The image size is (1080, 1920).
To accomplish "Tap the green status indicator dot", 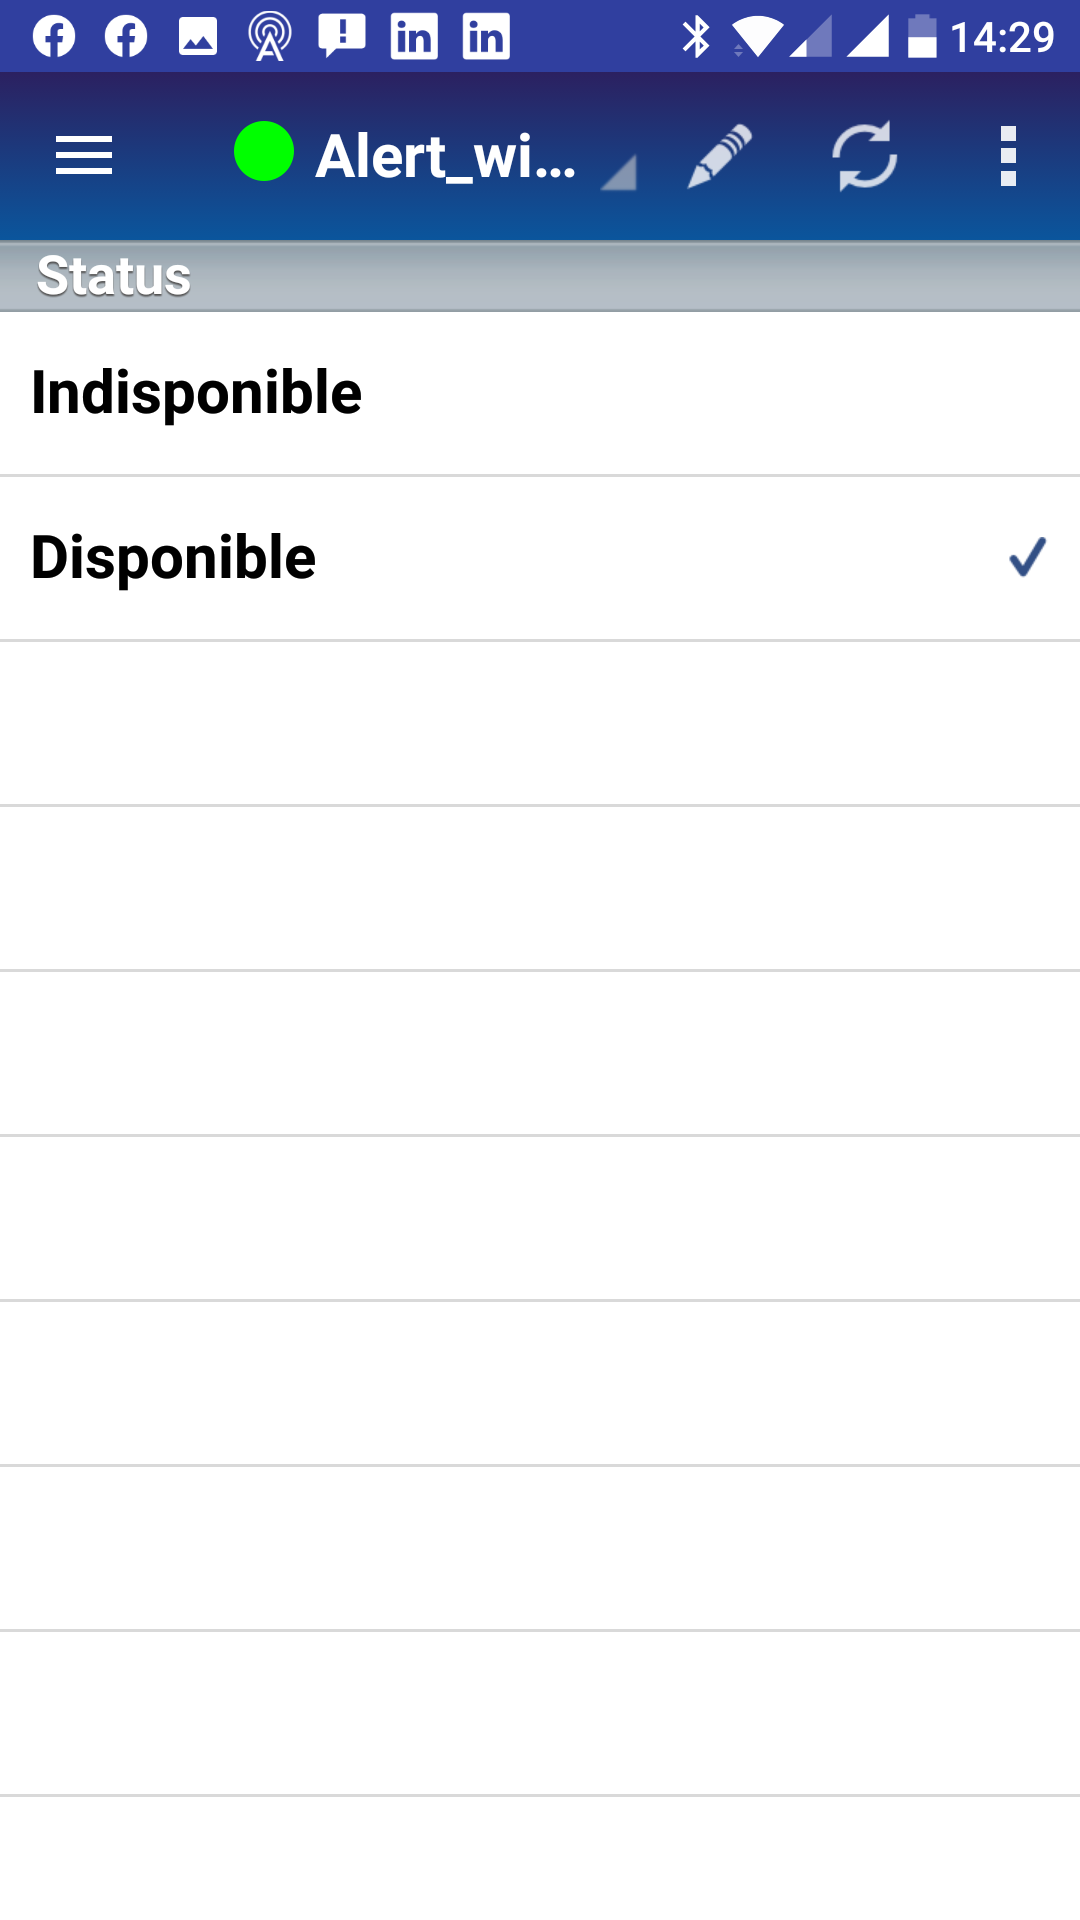I will click(x=264, y=152).
